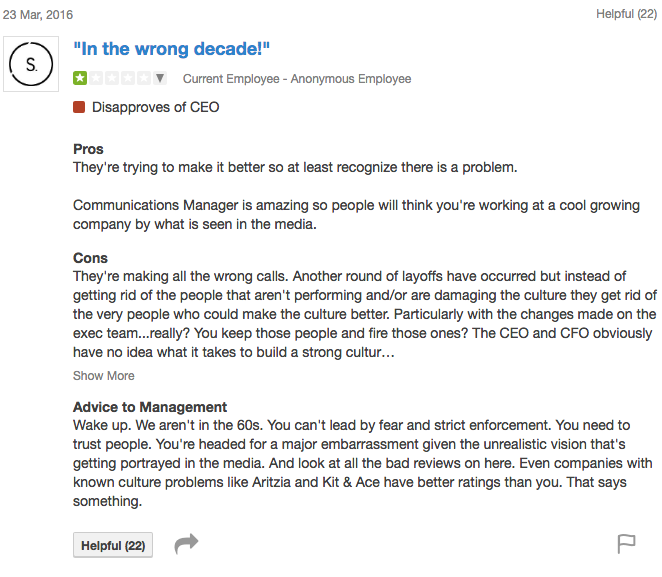Screen dimensions: 662x577
Task: Click the red Disapproves of CEO square
Action: [x=79, y=107]
